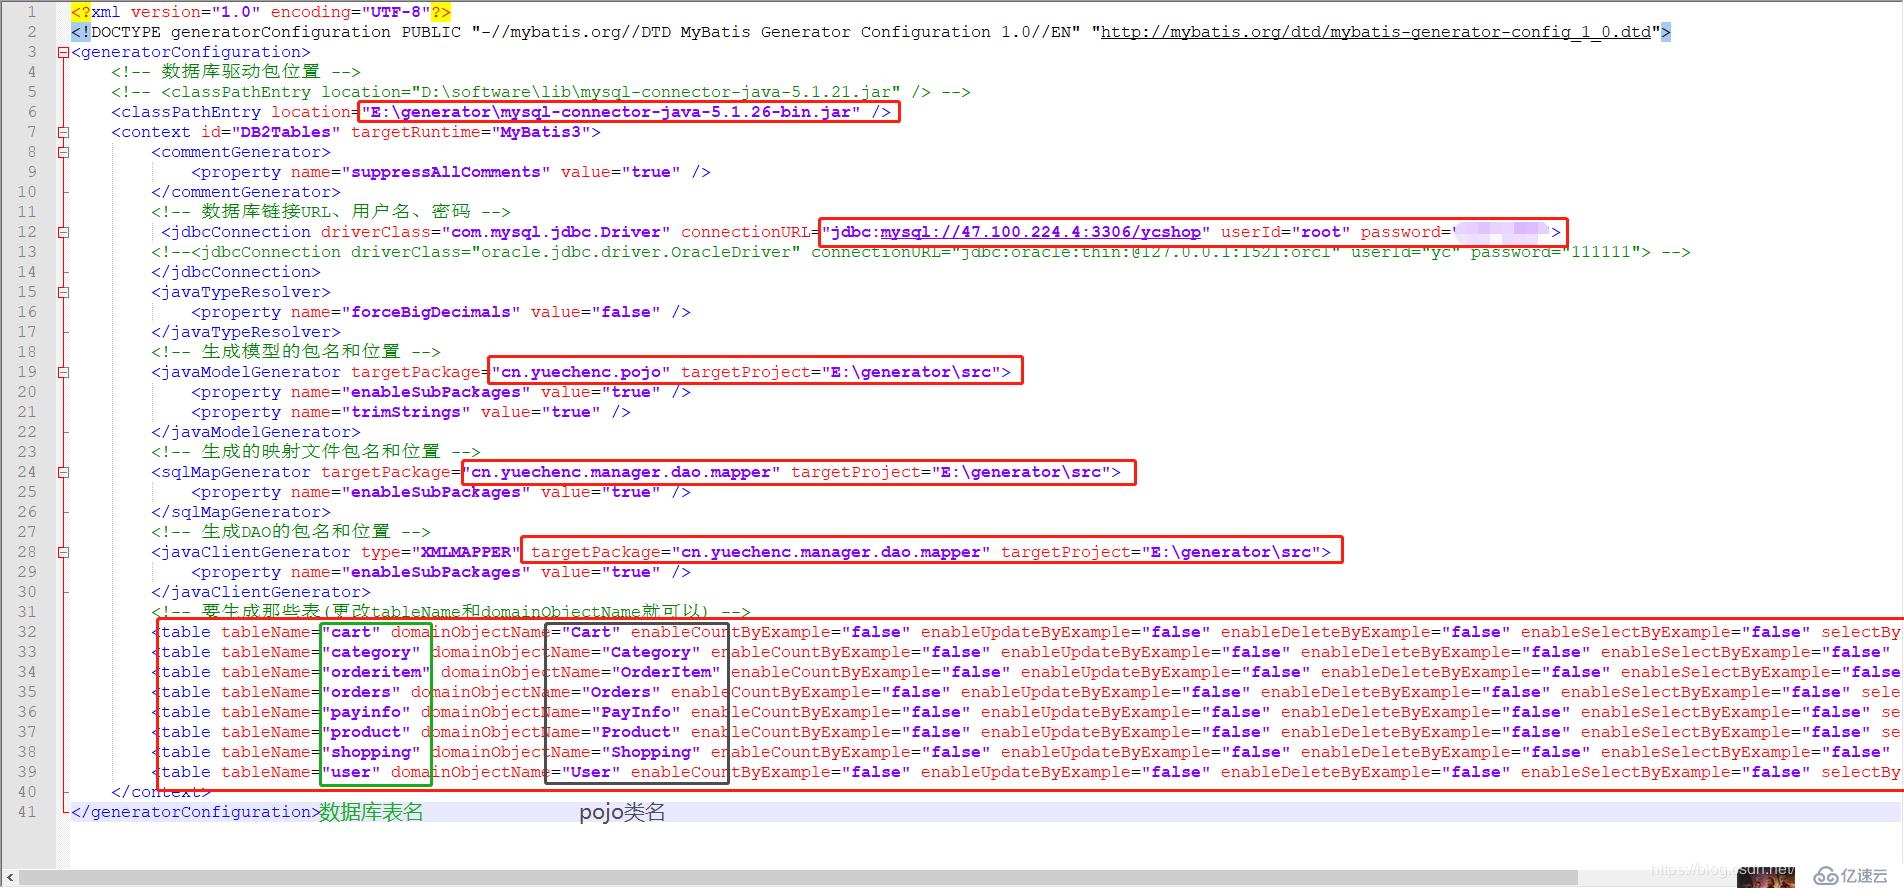This screenshot has height=888, width=1904.
Task: Collapse the javaModelGenerator fold marker on line 19
Action: (64, 372)
